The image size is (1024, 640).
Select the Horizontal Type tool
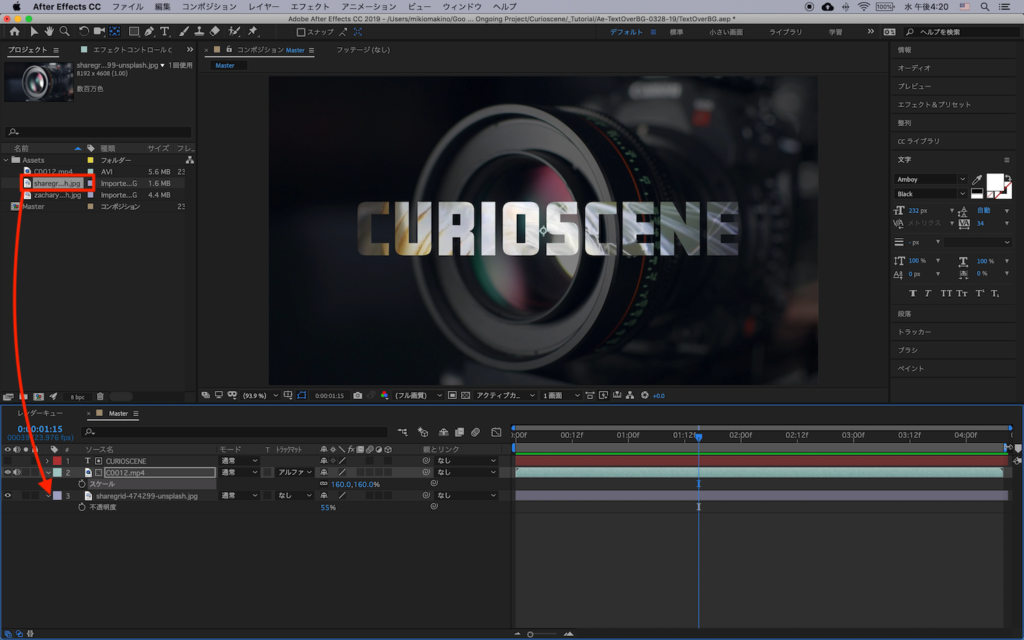pyautogui.click(x=165, y=32)
